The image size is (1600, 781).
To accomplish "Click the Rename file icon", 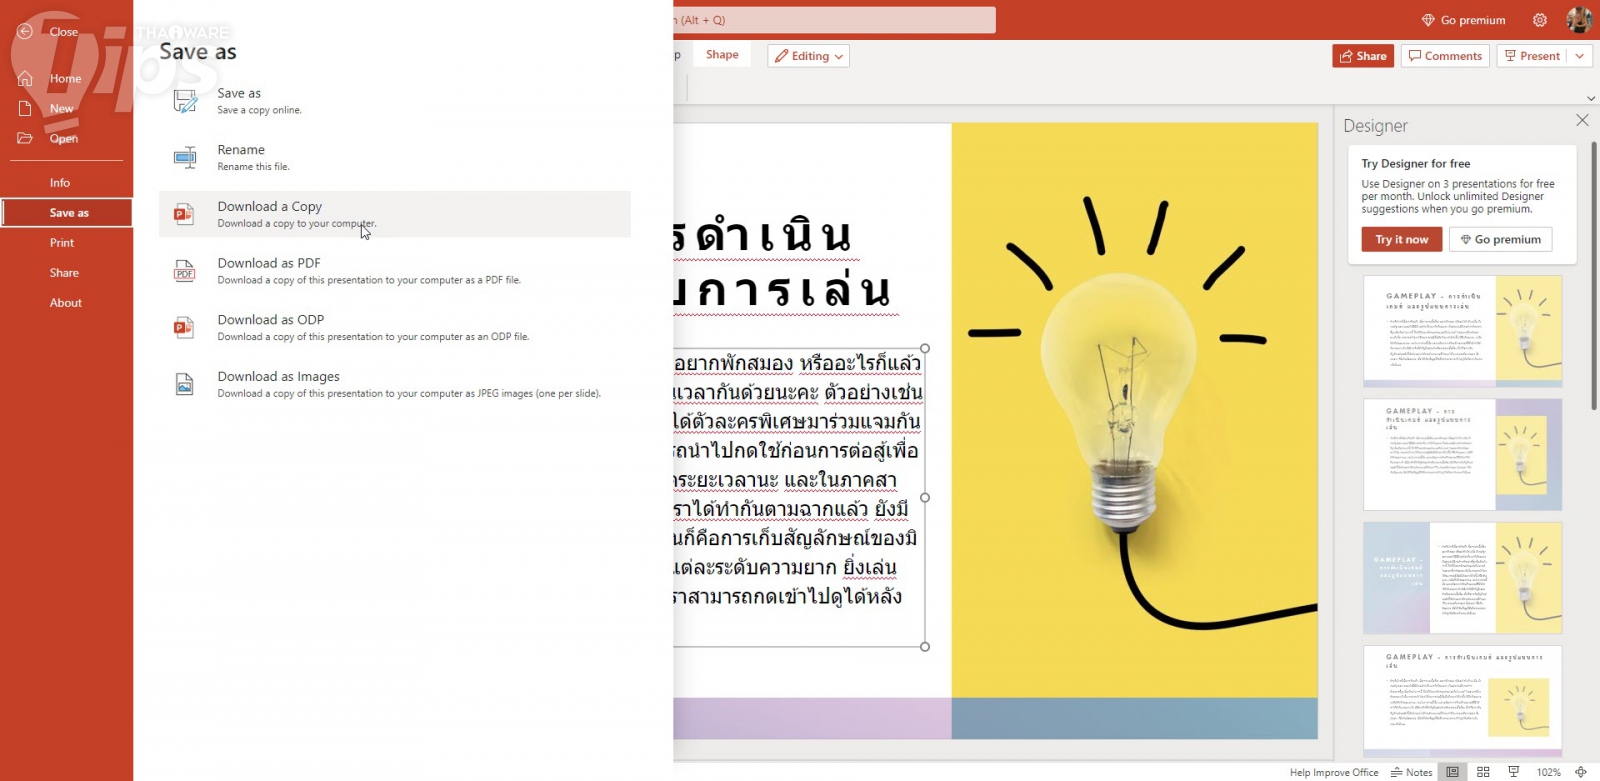I will (185, 157).
